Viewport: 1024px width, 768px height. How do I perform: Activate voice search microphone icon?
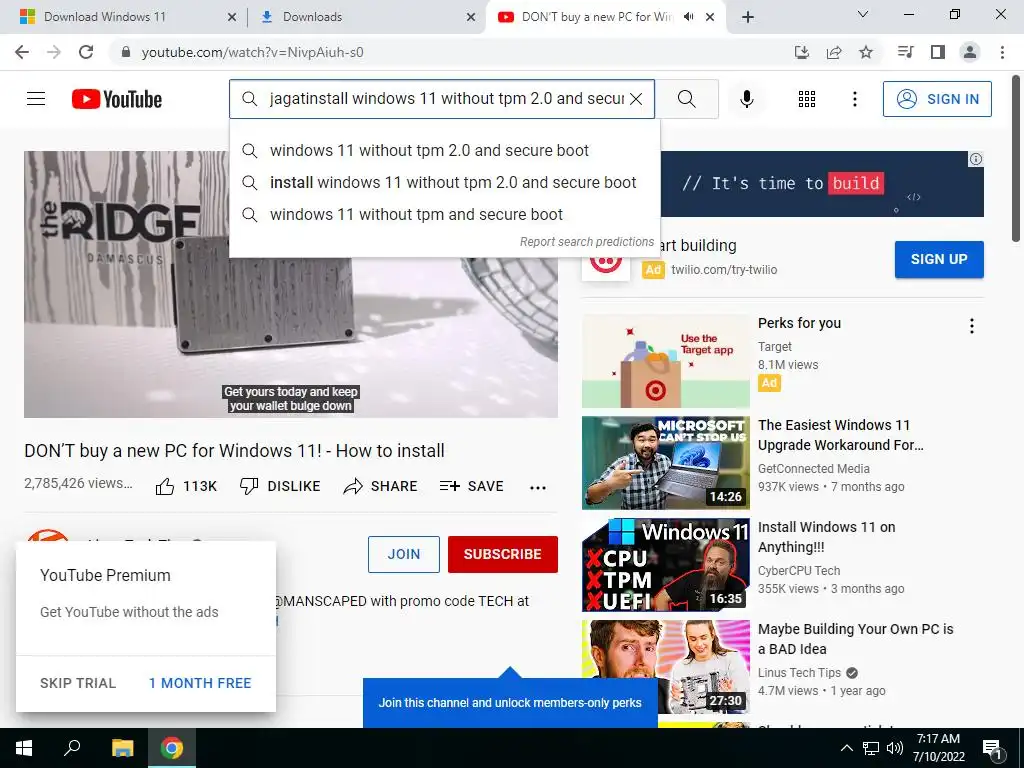point(747,99)
